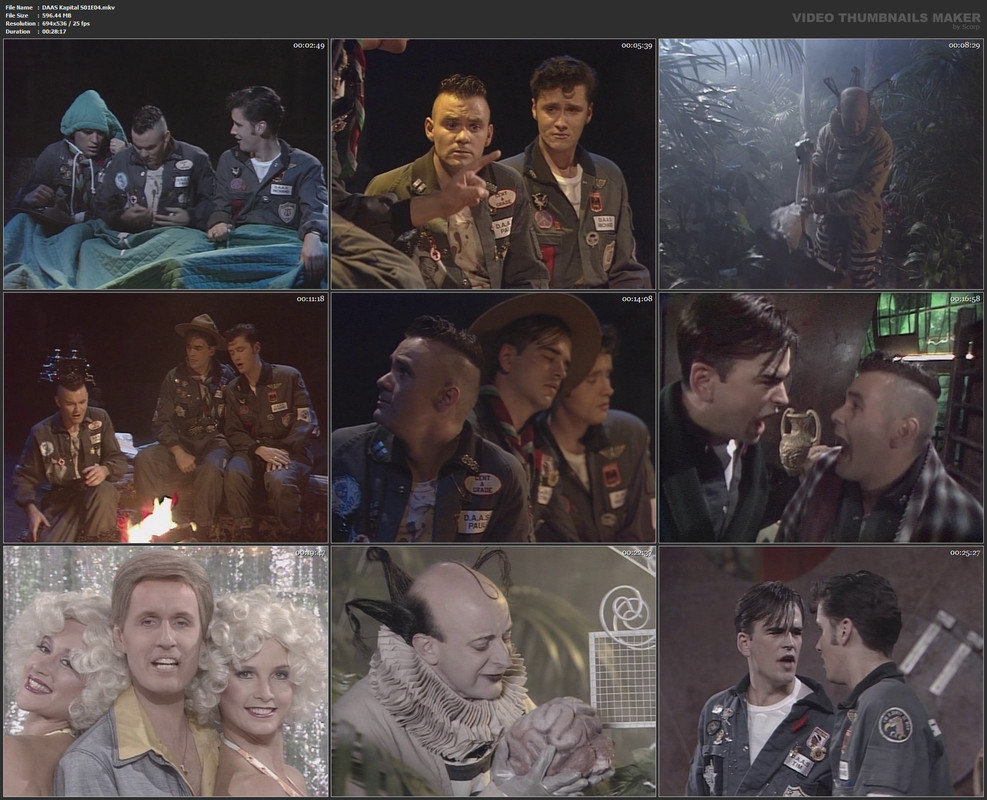Click the file size value 596.44 MB
Viewport: 987px width, 800px height.
[x=57, y=15]
